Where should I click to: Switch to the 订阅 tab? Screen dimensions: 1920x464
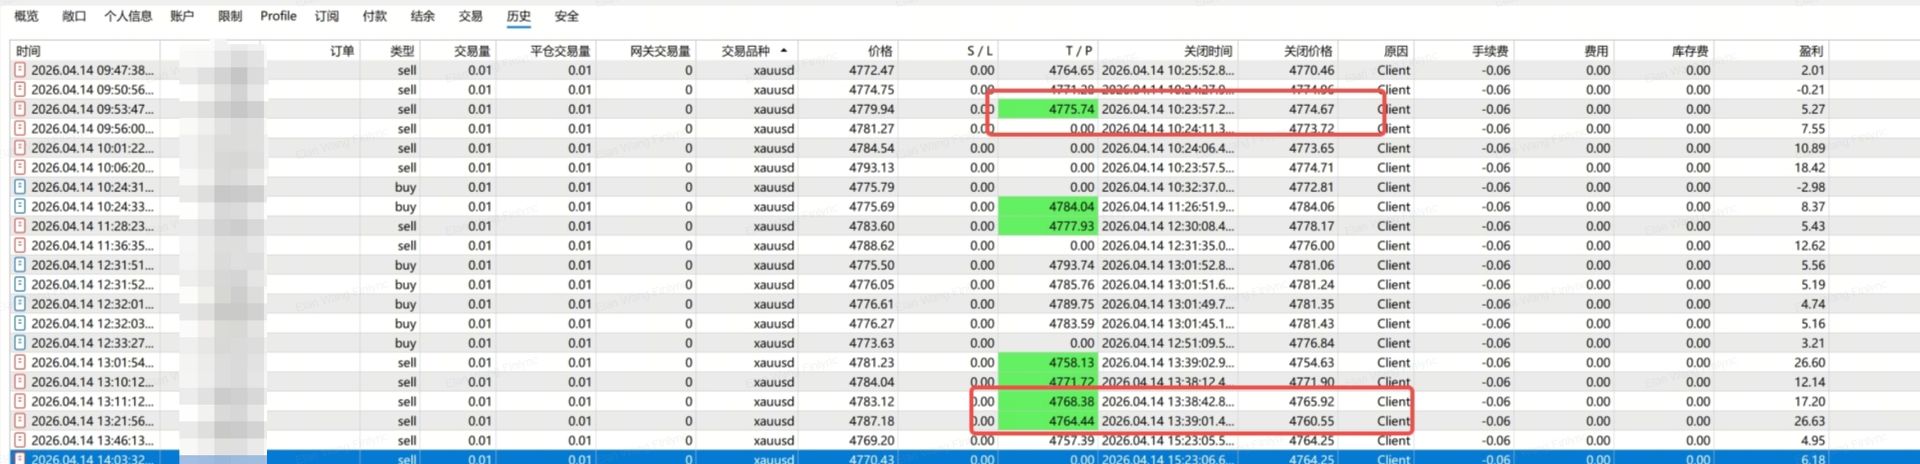point(327,16)
